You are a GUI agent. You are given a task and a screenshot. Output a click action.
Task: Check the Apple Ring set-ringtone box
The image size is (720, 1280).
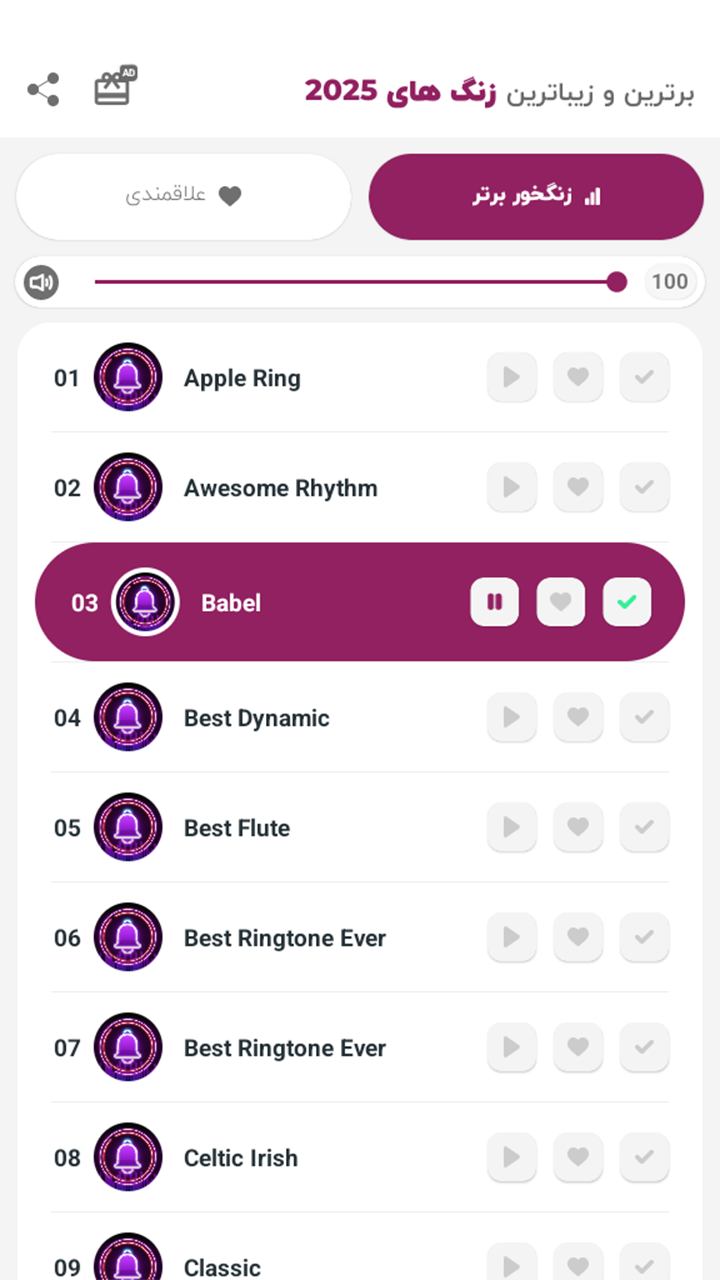(x=644, y=378)
